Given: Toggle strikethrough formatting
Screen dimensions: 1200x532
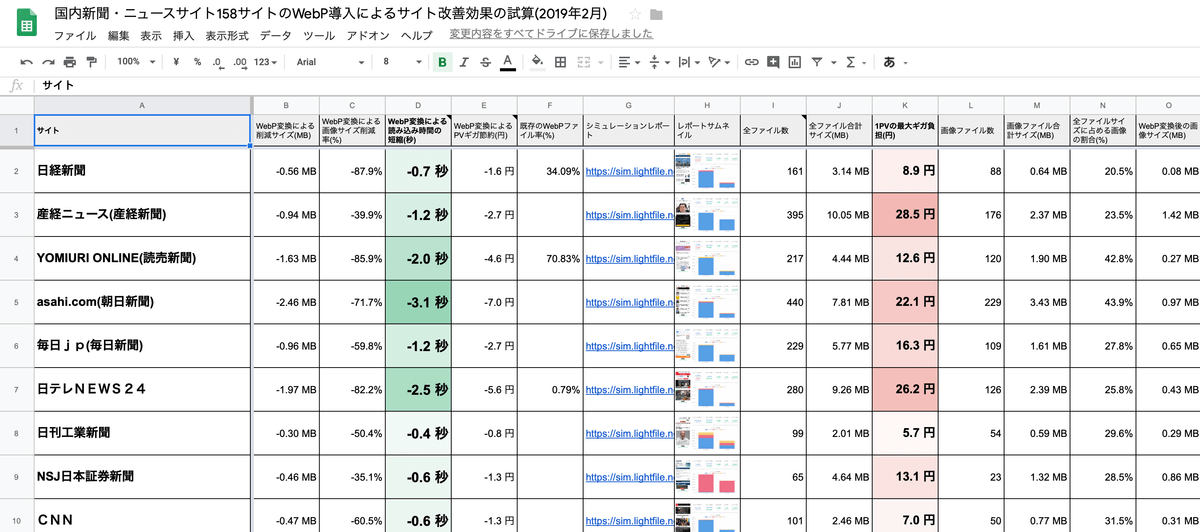Looking at the screenshot, I should [485, 62].
